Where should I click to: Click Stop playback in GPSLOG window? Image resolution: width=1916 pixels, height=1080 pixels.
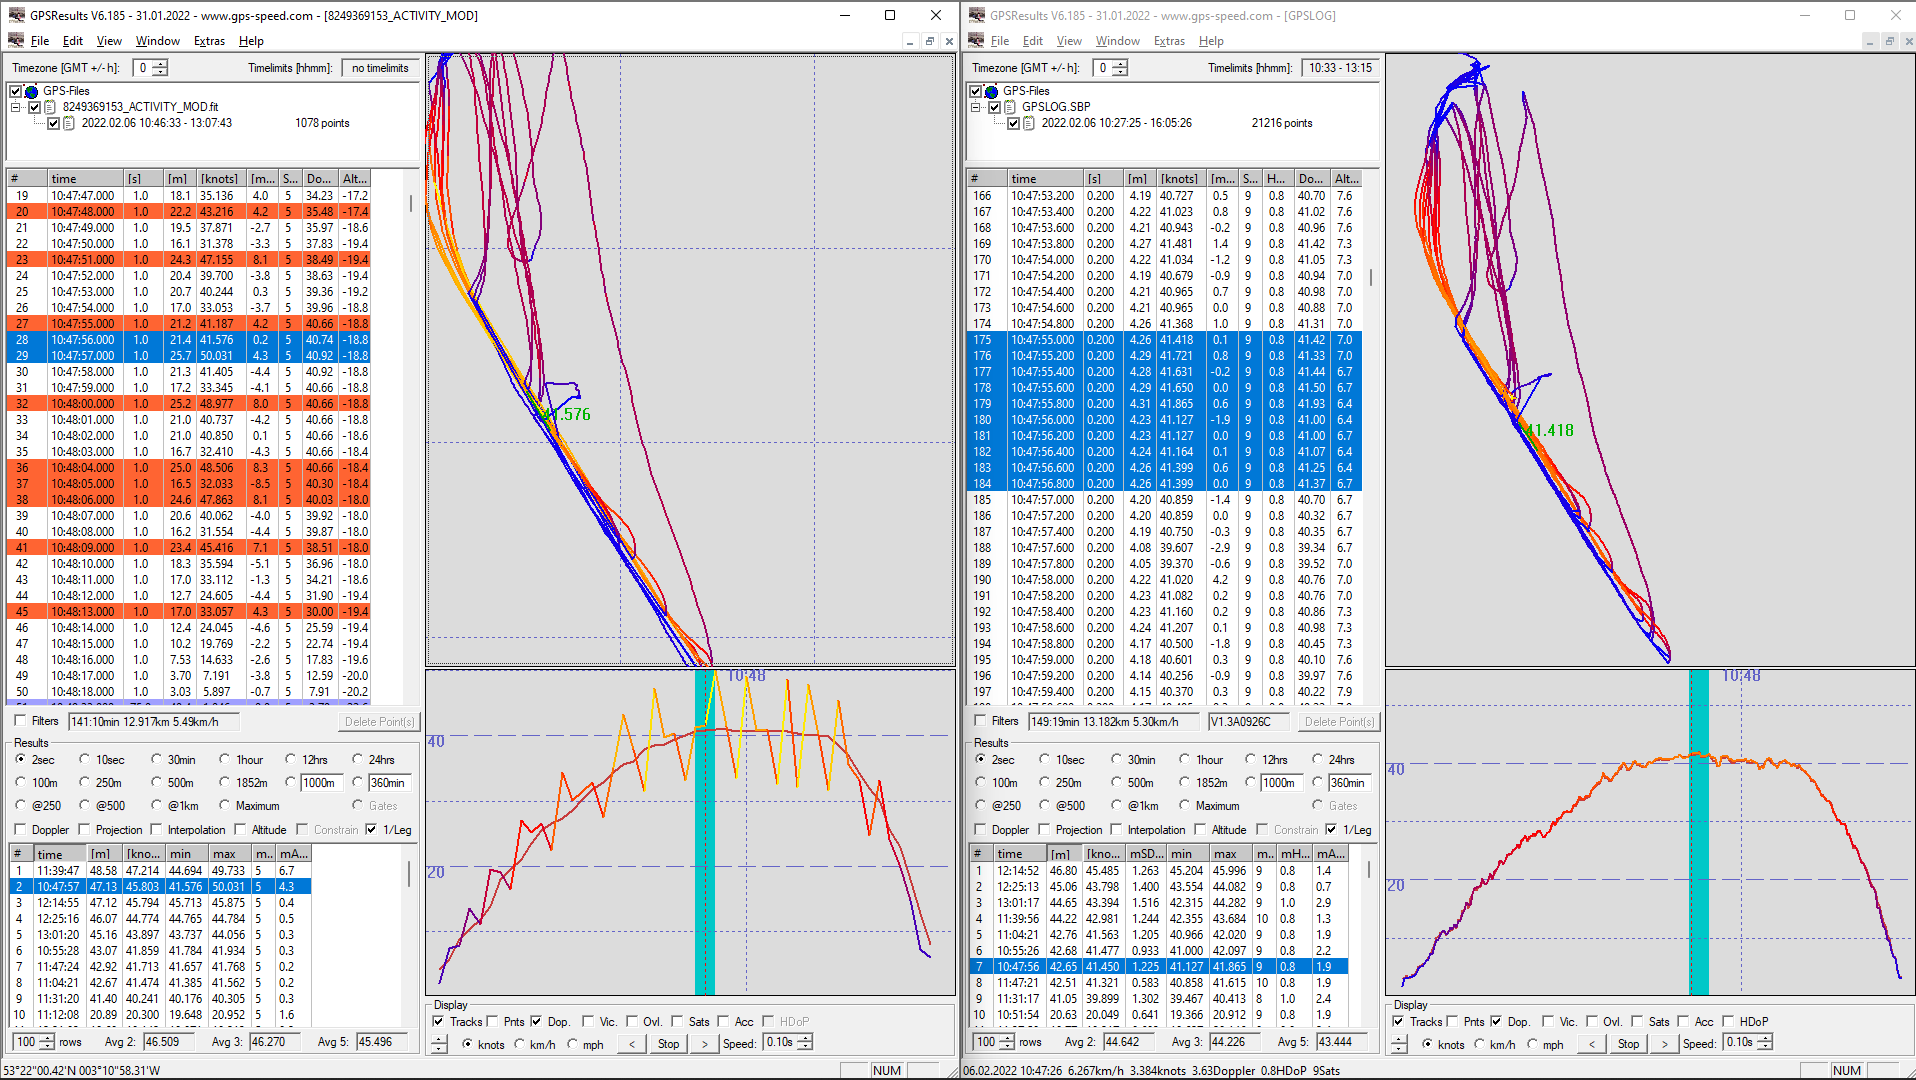(x=1628, y=1044)
